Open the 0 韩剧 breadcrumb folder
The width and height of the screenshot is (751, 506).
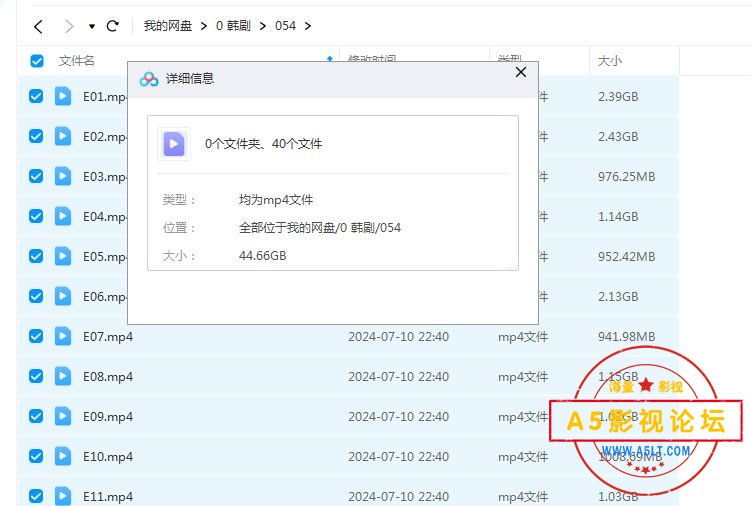click(x=233, y=26)
